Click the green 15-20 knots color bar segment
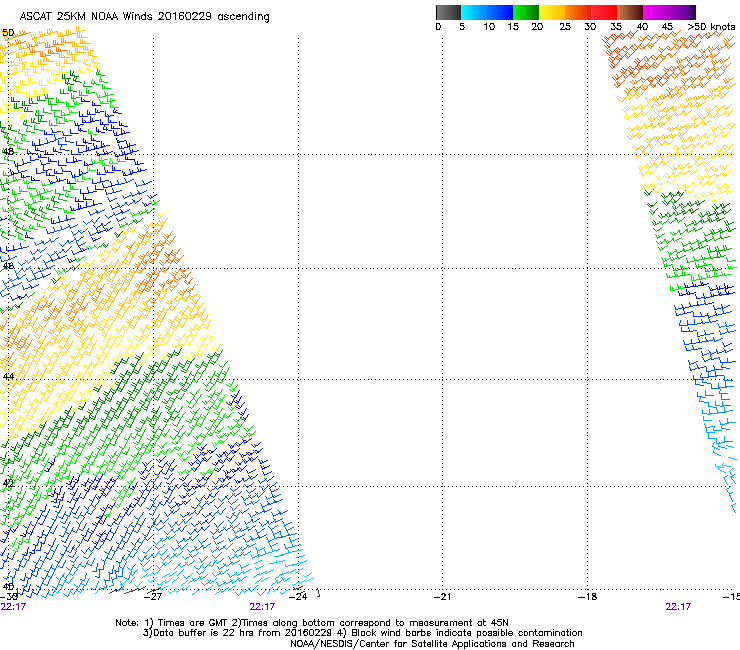 (x=526, y=12)
